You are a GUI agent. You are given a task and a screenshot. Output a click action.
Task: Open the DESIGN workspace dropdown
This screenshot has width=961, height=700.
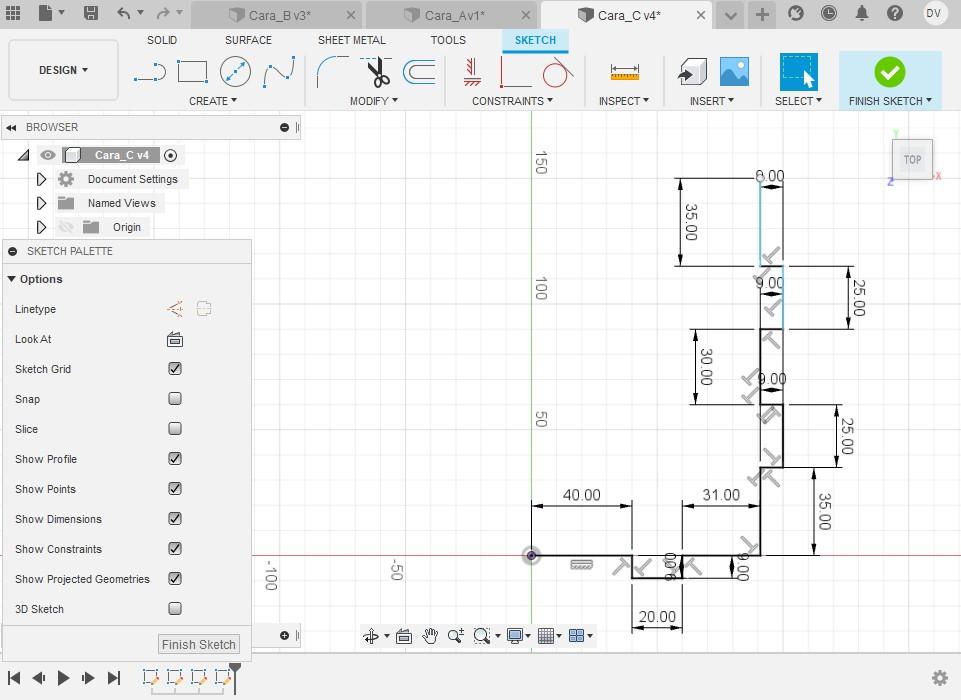pos(63,70)
